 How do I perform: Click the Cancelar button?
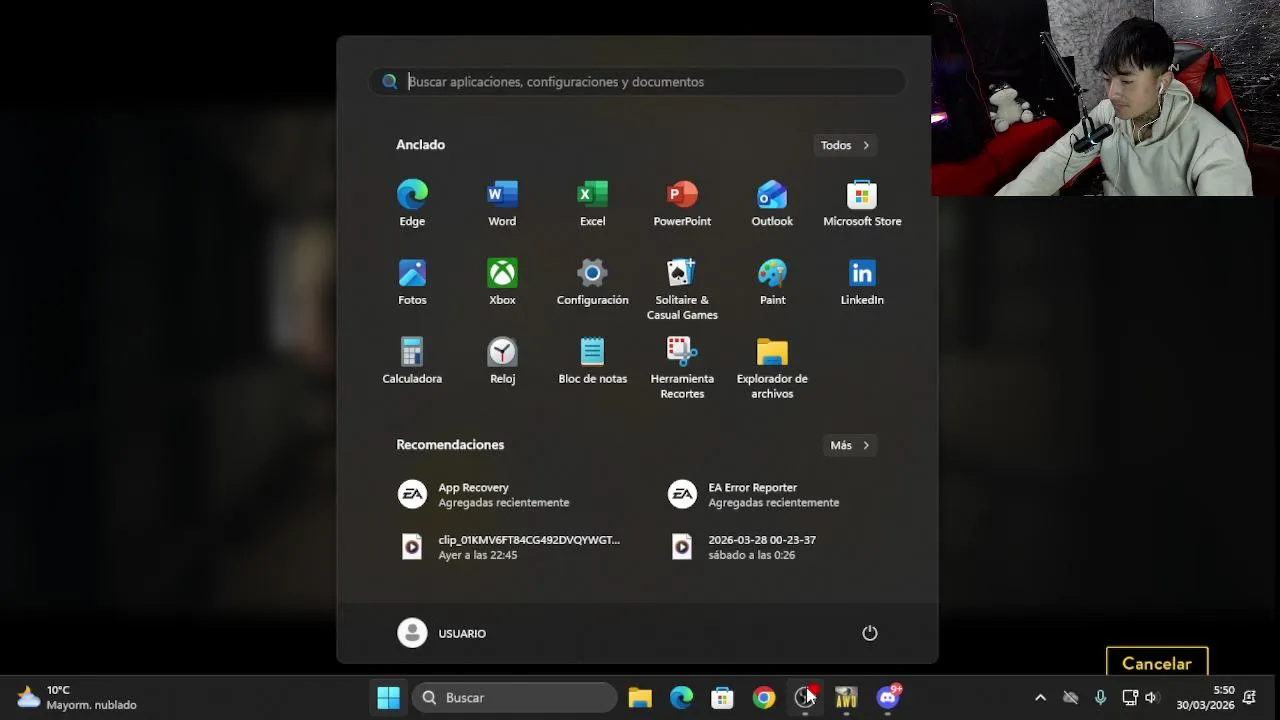point(1157,663)
